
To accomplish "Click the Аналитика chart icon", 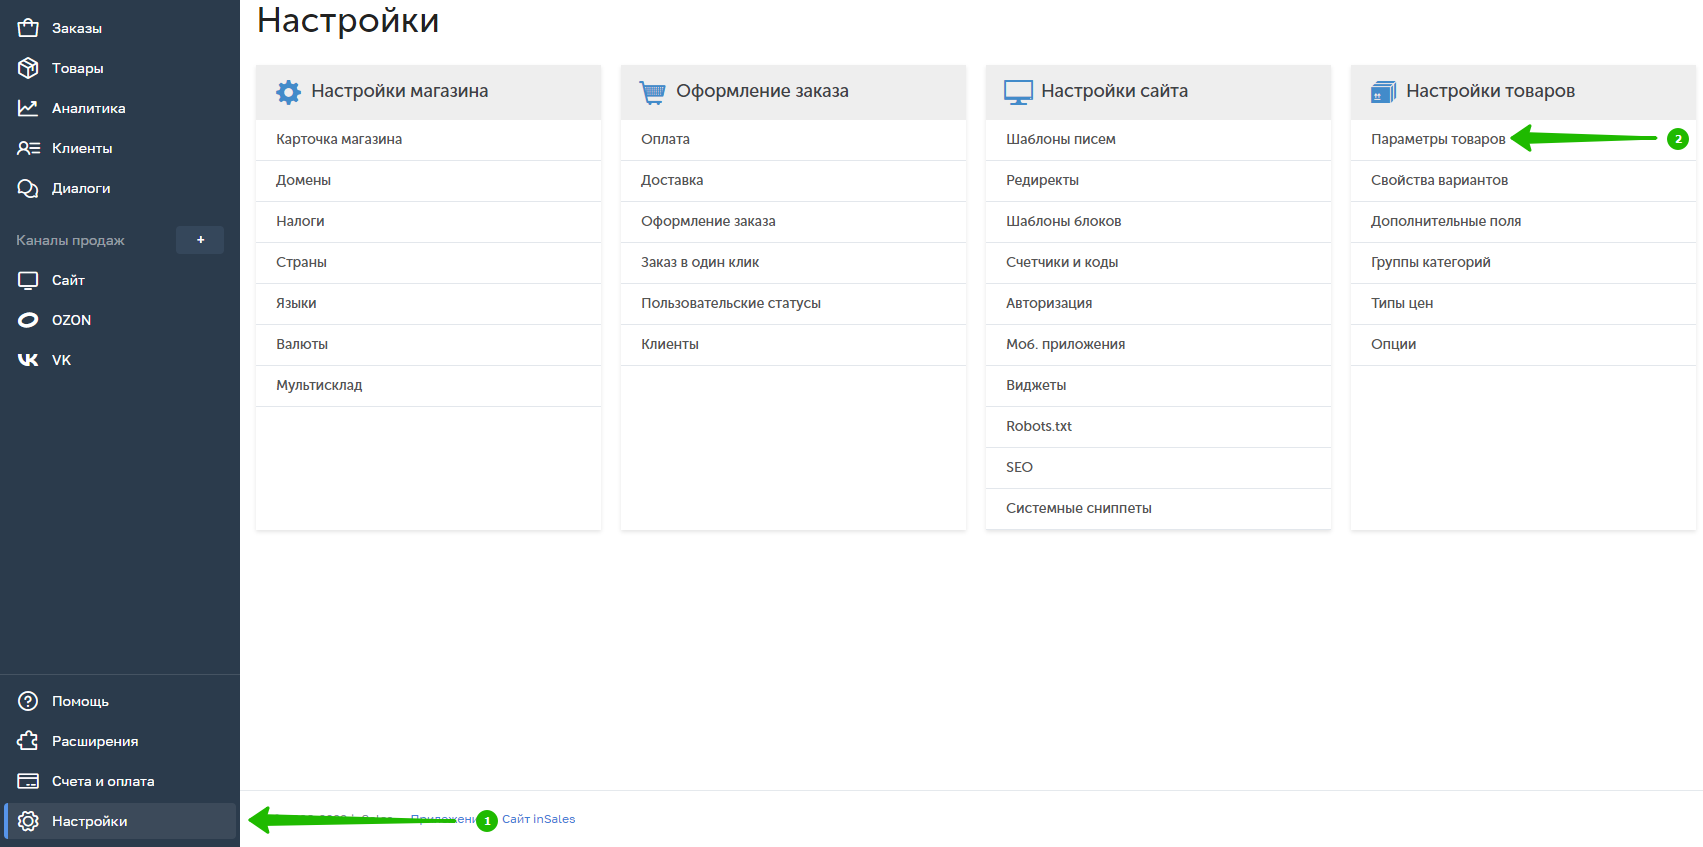I will pyautogui.click(x=28, y=108).
